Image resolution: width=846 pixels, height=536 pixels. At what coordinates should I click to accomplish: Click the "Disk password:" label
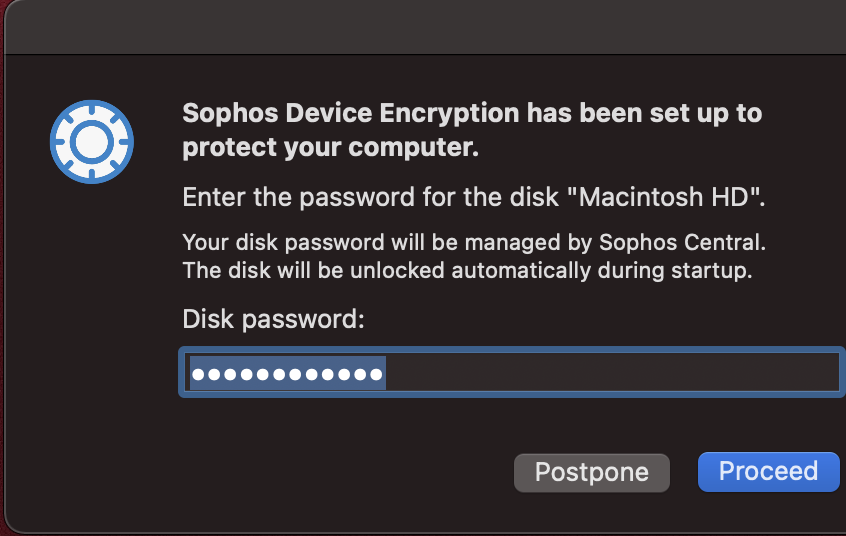[274, 319]
